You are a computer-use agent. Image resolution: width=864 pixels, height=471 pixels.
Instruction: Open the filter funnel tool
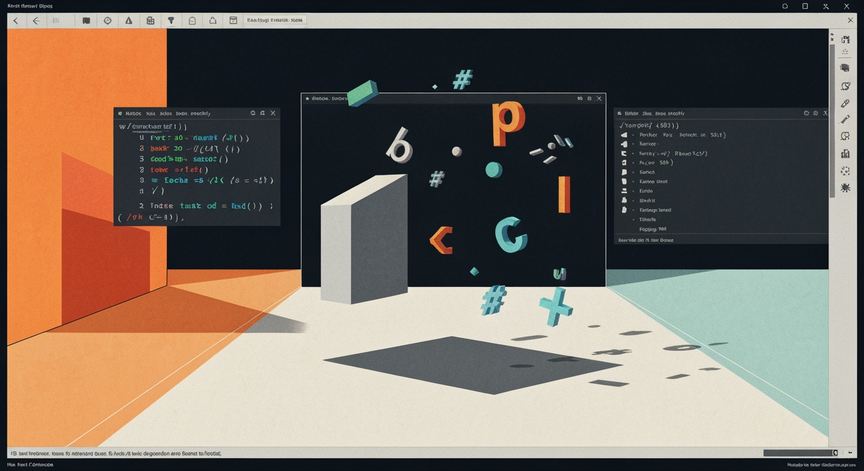pyautogui.click(x=171, y=20)
